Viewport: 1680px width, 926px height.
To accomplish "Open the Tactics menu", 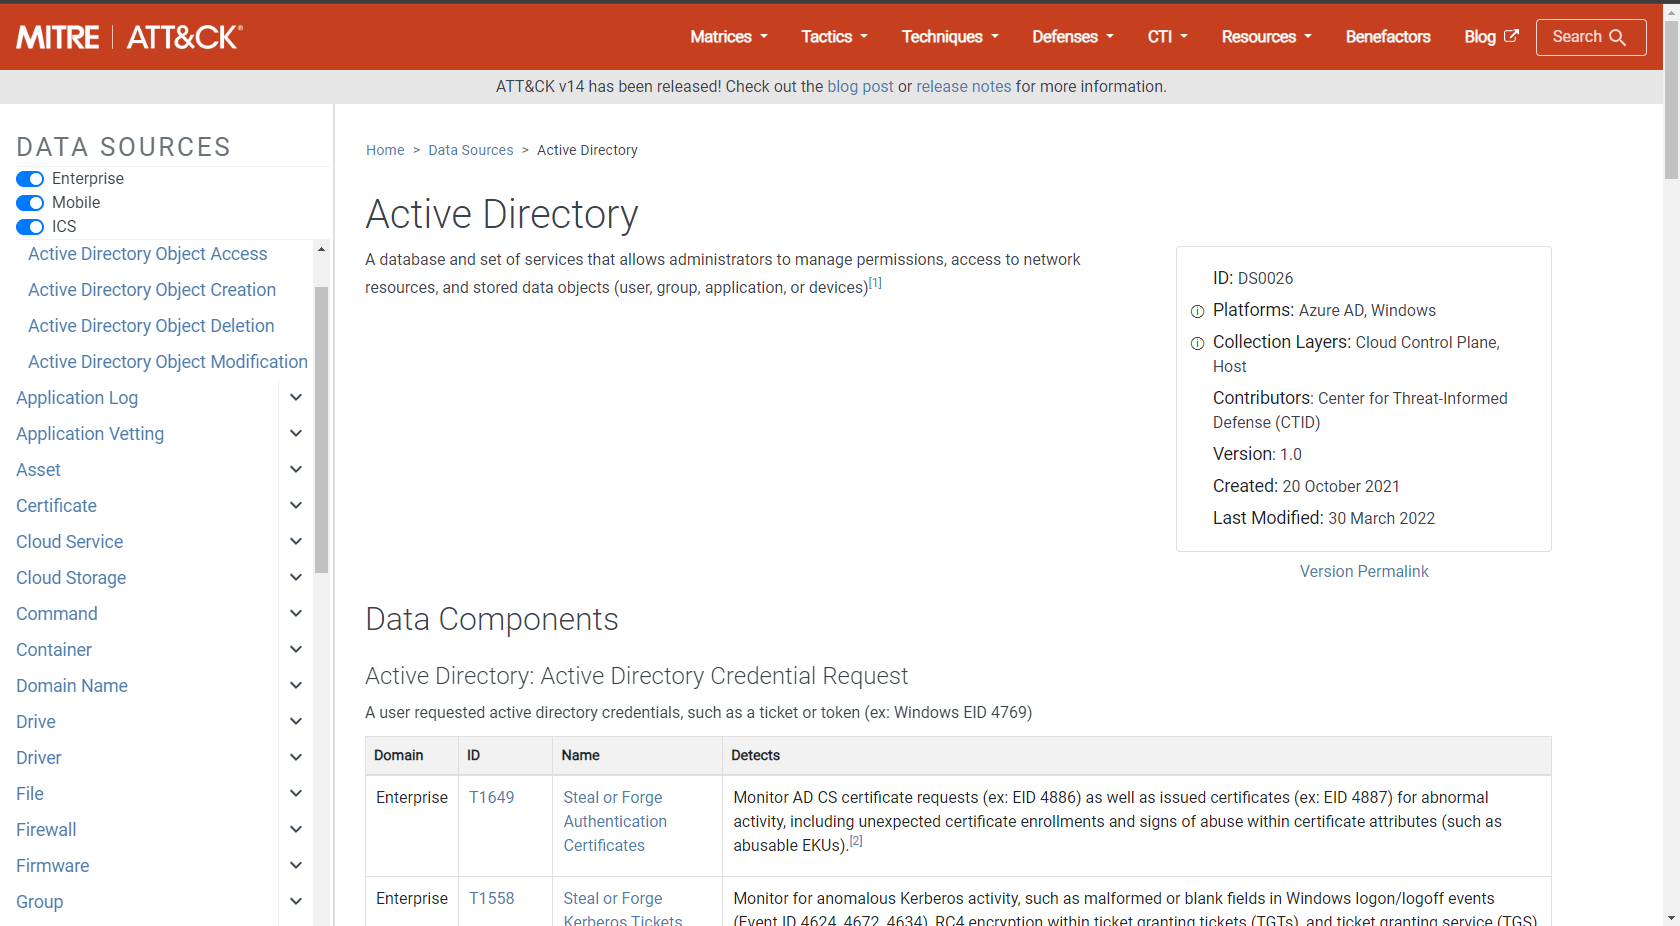I will tap(834, 37).
